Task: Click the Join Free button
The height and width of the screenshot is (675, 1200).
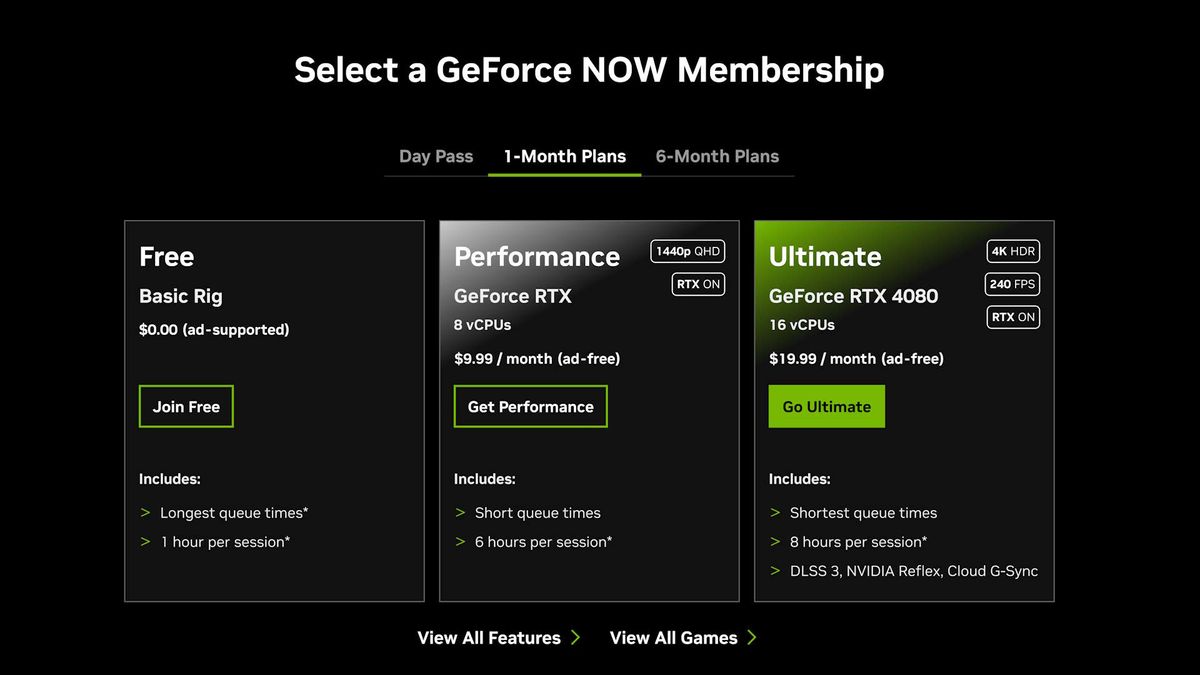Action: pyautogui.click(x=186, y=406)
